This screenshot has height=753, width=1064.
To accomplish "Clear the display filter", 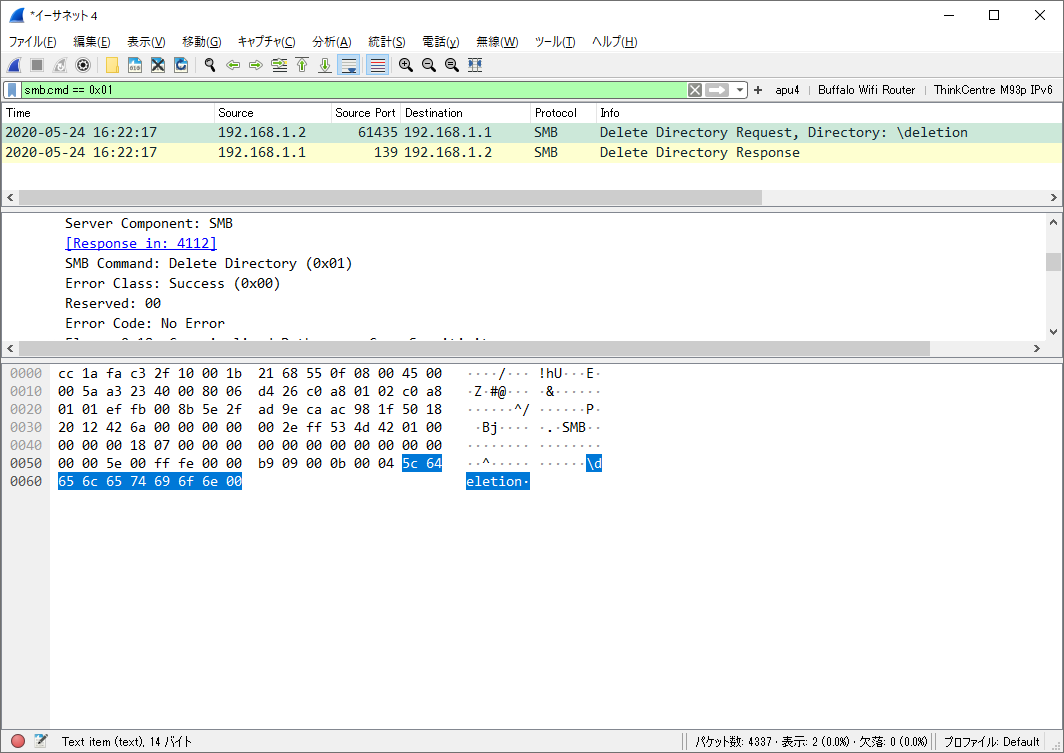I will point(695,90).
